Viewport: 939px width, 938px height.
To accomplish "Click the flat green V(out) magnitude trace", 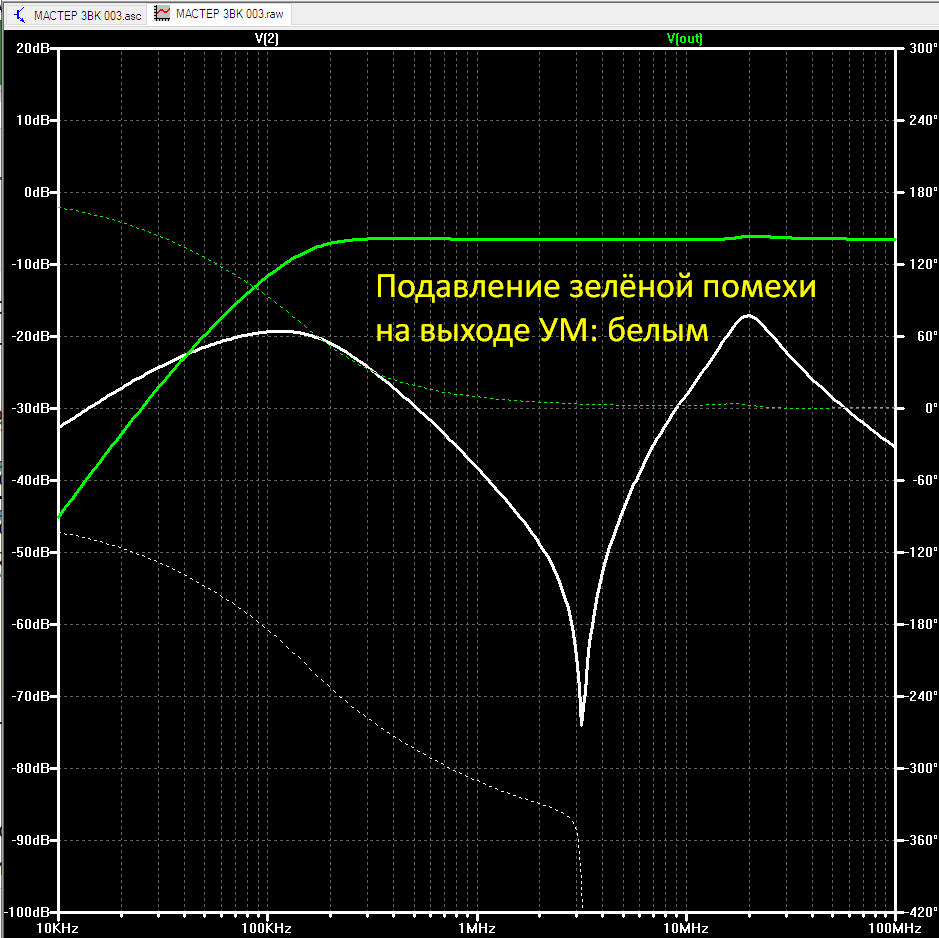I will 539,239.
